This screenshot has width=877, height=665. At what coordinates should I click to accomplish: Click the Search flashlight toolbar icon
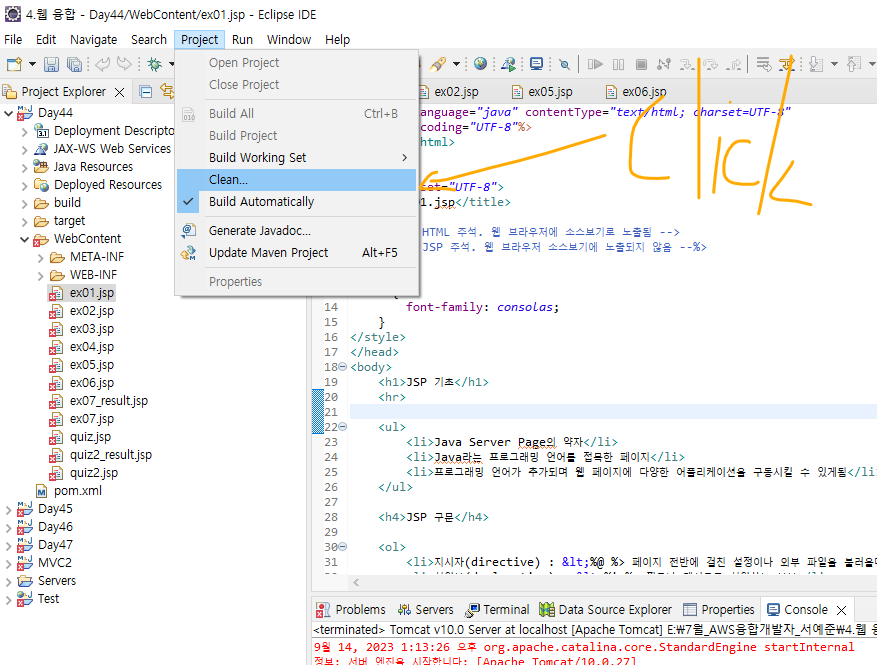point(438,64)
